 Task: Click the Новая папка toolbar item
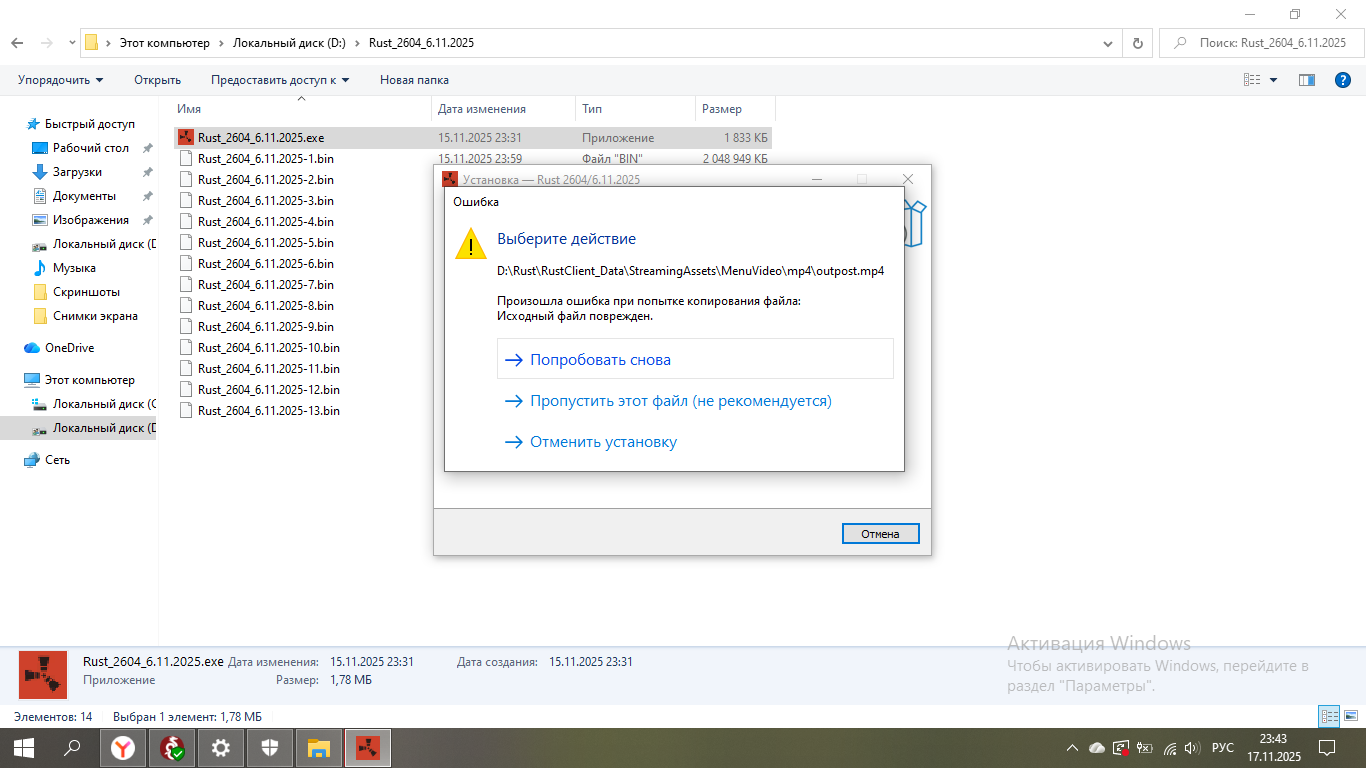[x=414, y=80]
